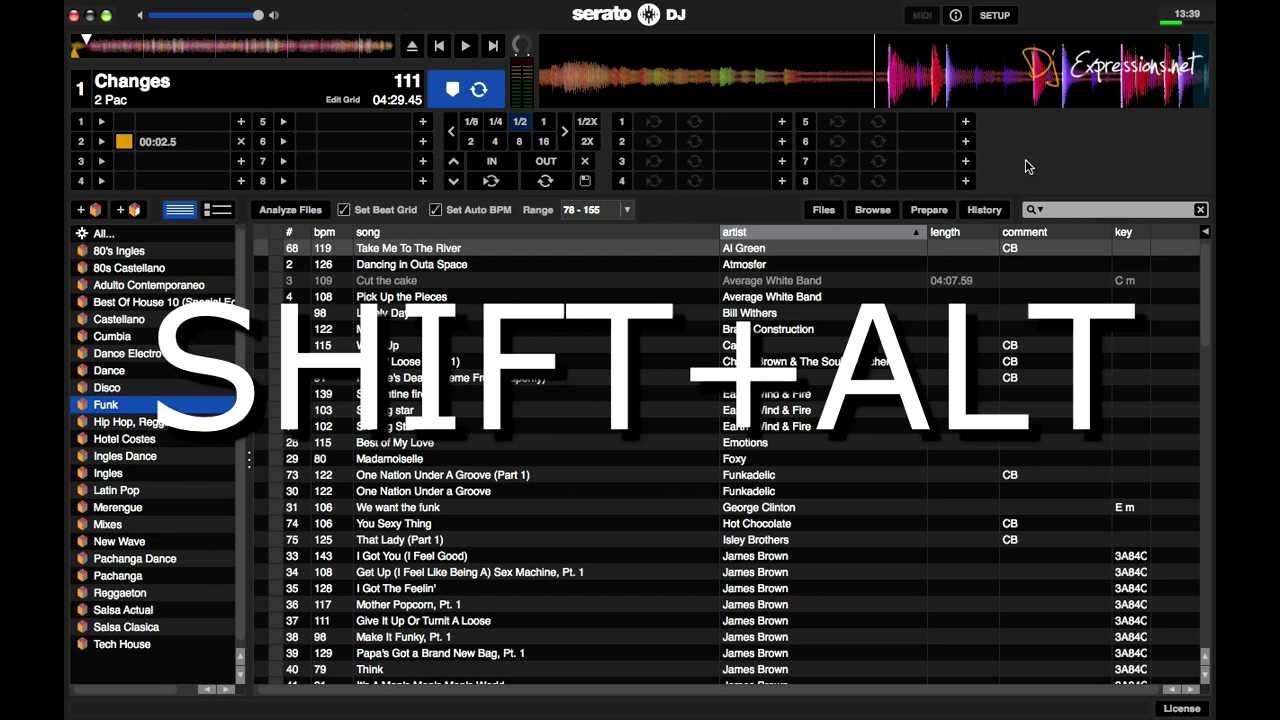
Task: Switch to the album art list view
Action: coord(217,210)
